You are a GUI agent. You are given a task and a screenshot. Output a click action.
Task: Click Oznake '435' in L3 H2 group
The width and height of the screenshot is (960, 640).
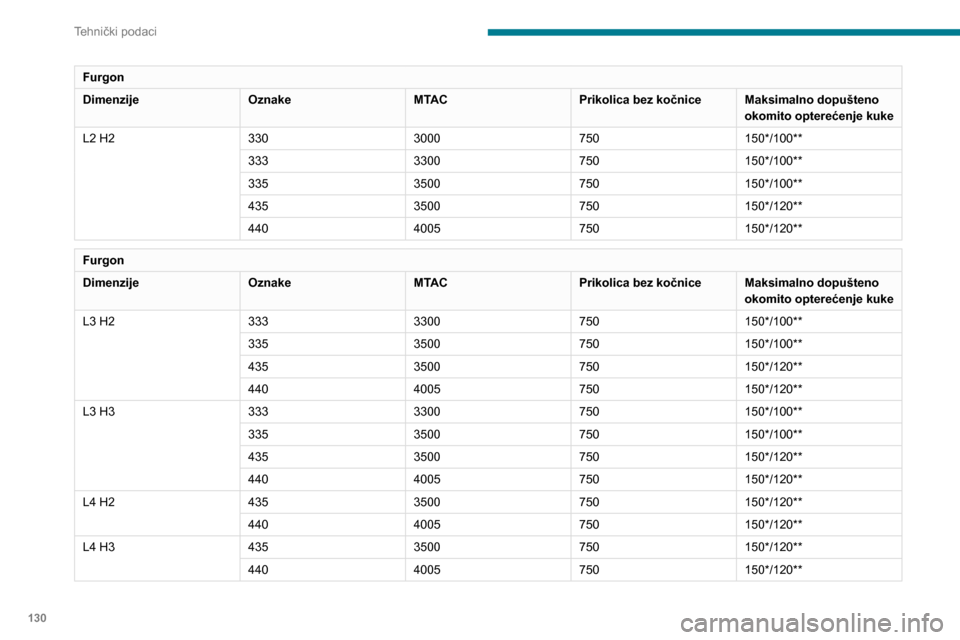[x=258, y=367]
